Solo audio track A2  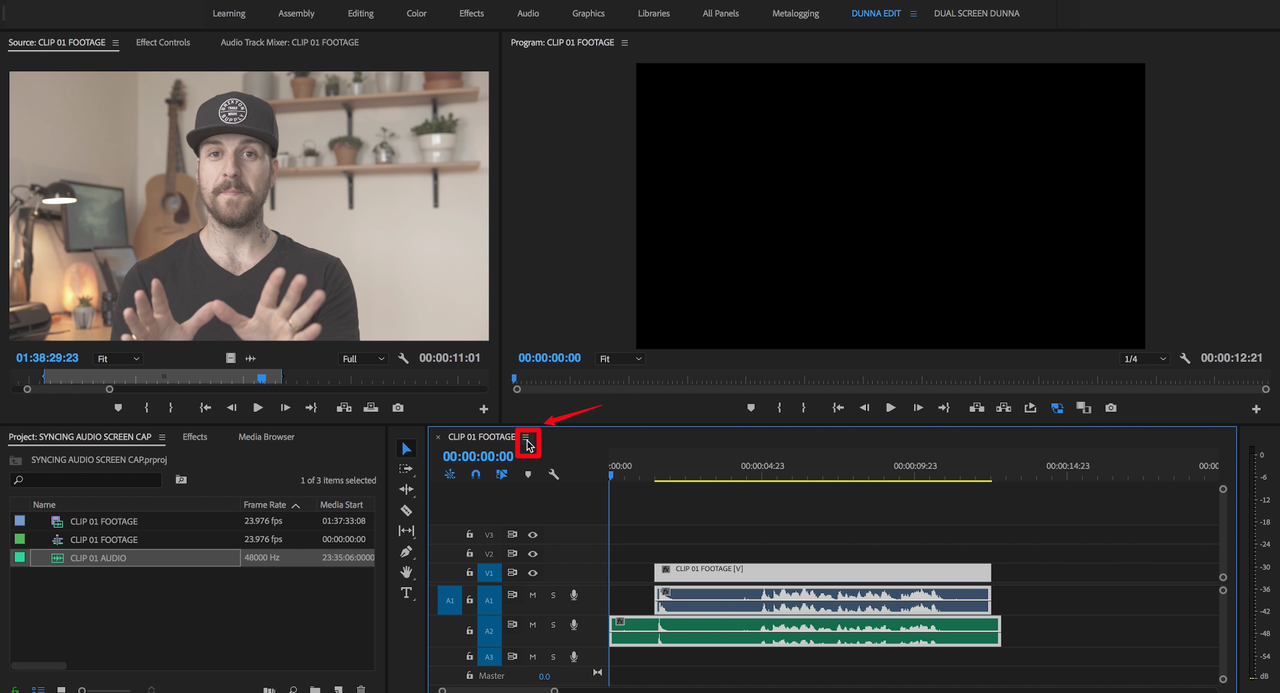553,626
